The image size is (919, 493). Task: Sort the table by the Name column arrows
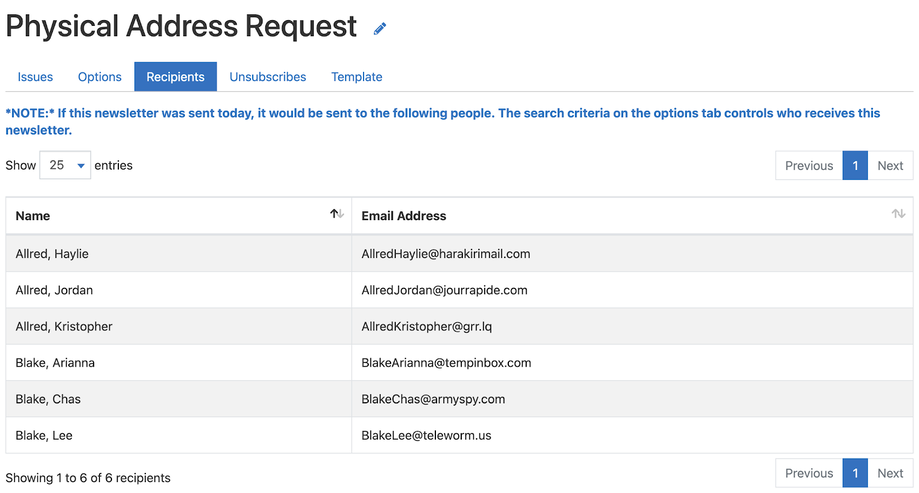336,214
